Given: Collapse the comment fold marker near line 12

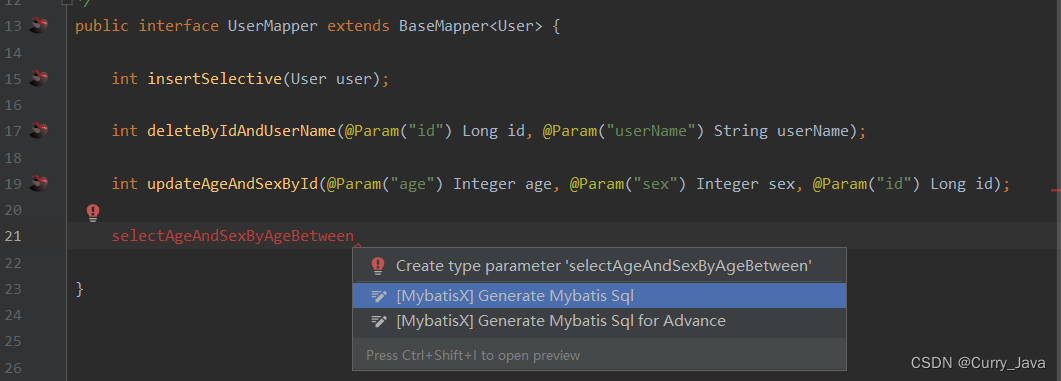Looking at the screenshot, I should (x=66, y=3).
